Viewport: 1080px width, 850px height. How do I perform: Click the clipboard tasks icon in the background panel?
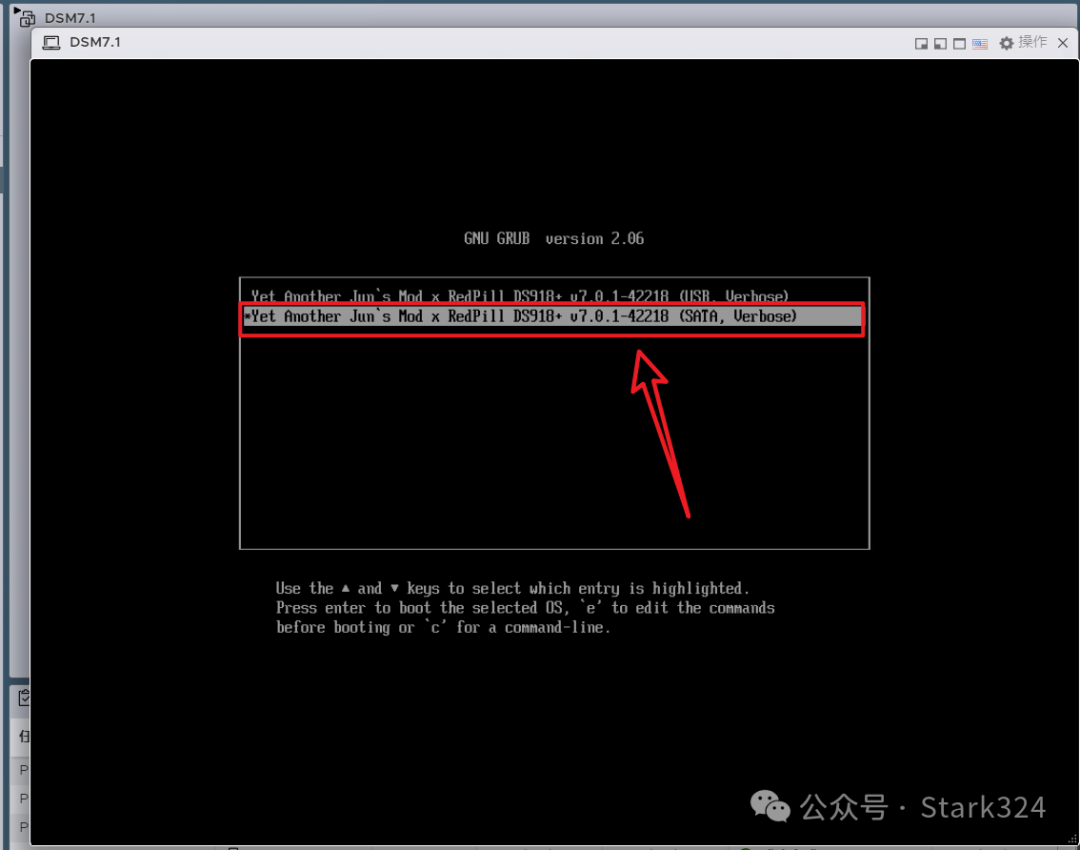click(24, 697)
